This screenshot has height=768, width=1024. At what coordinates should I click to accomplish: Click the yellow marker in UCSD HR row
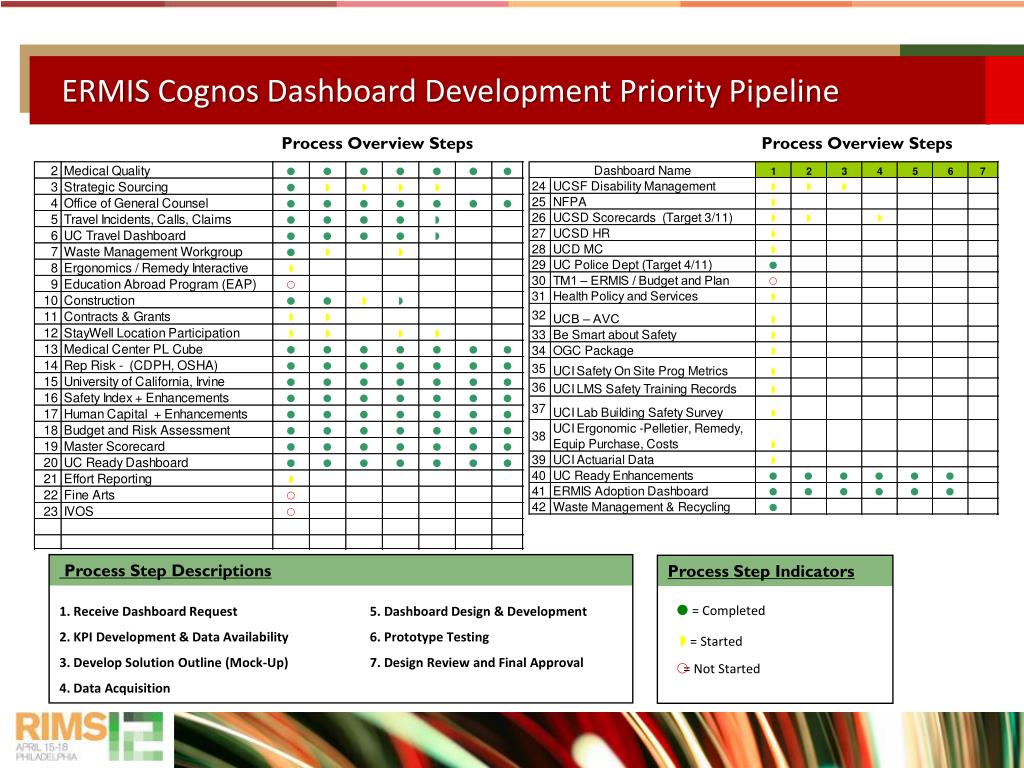[x=773, y=234]
